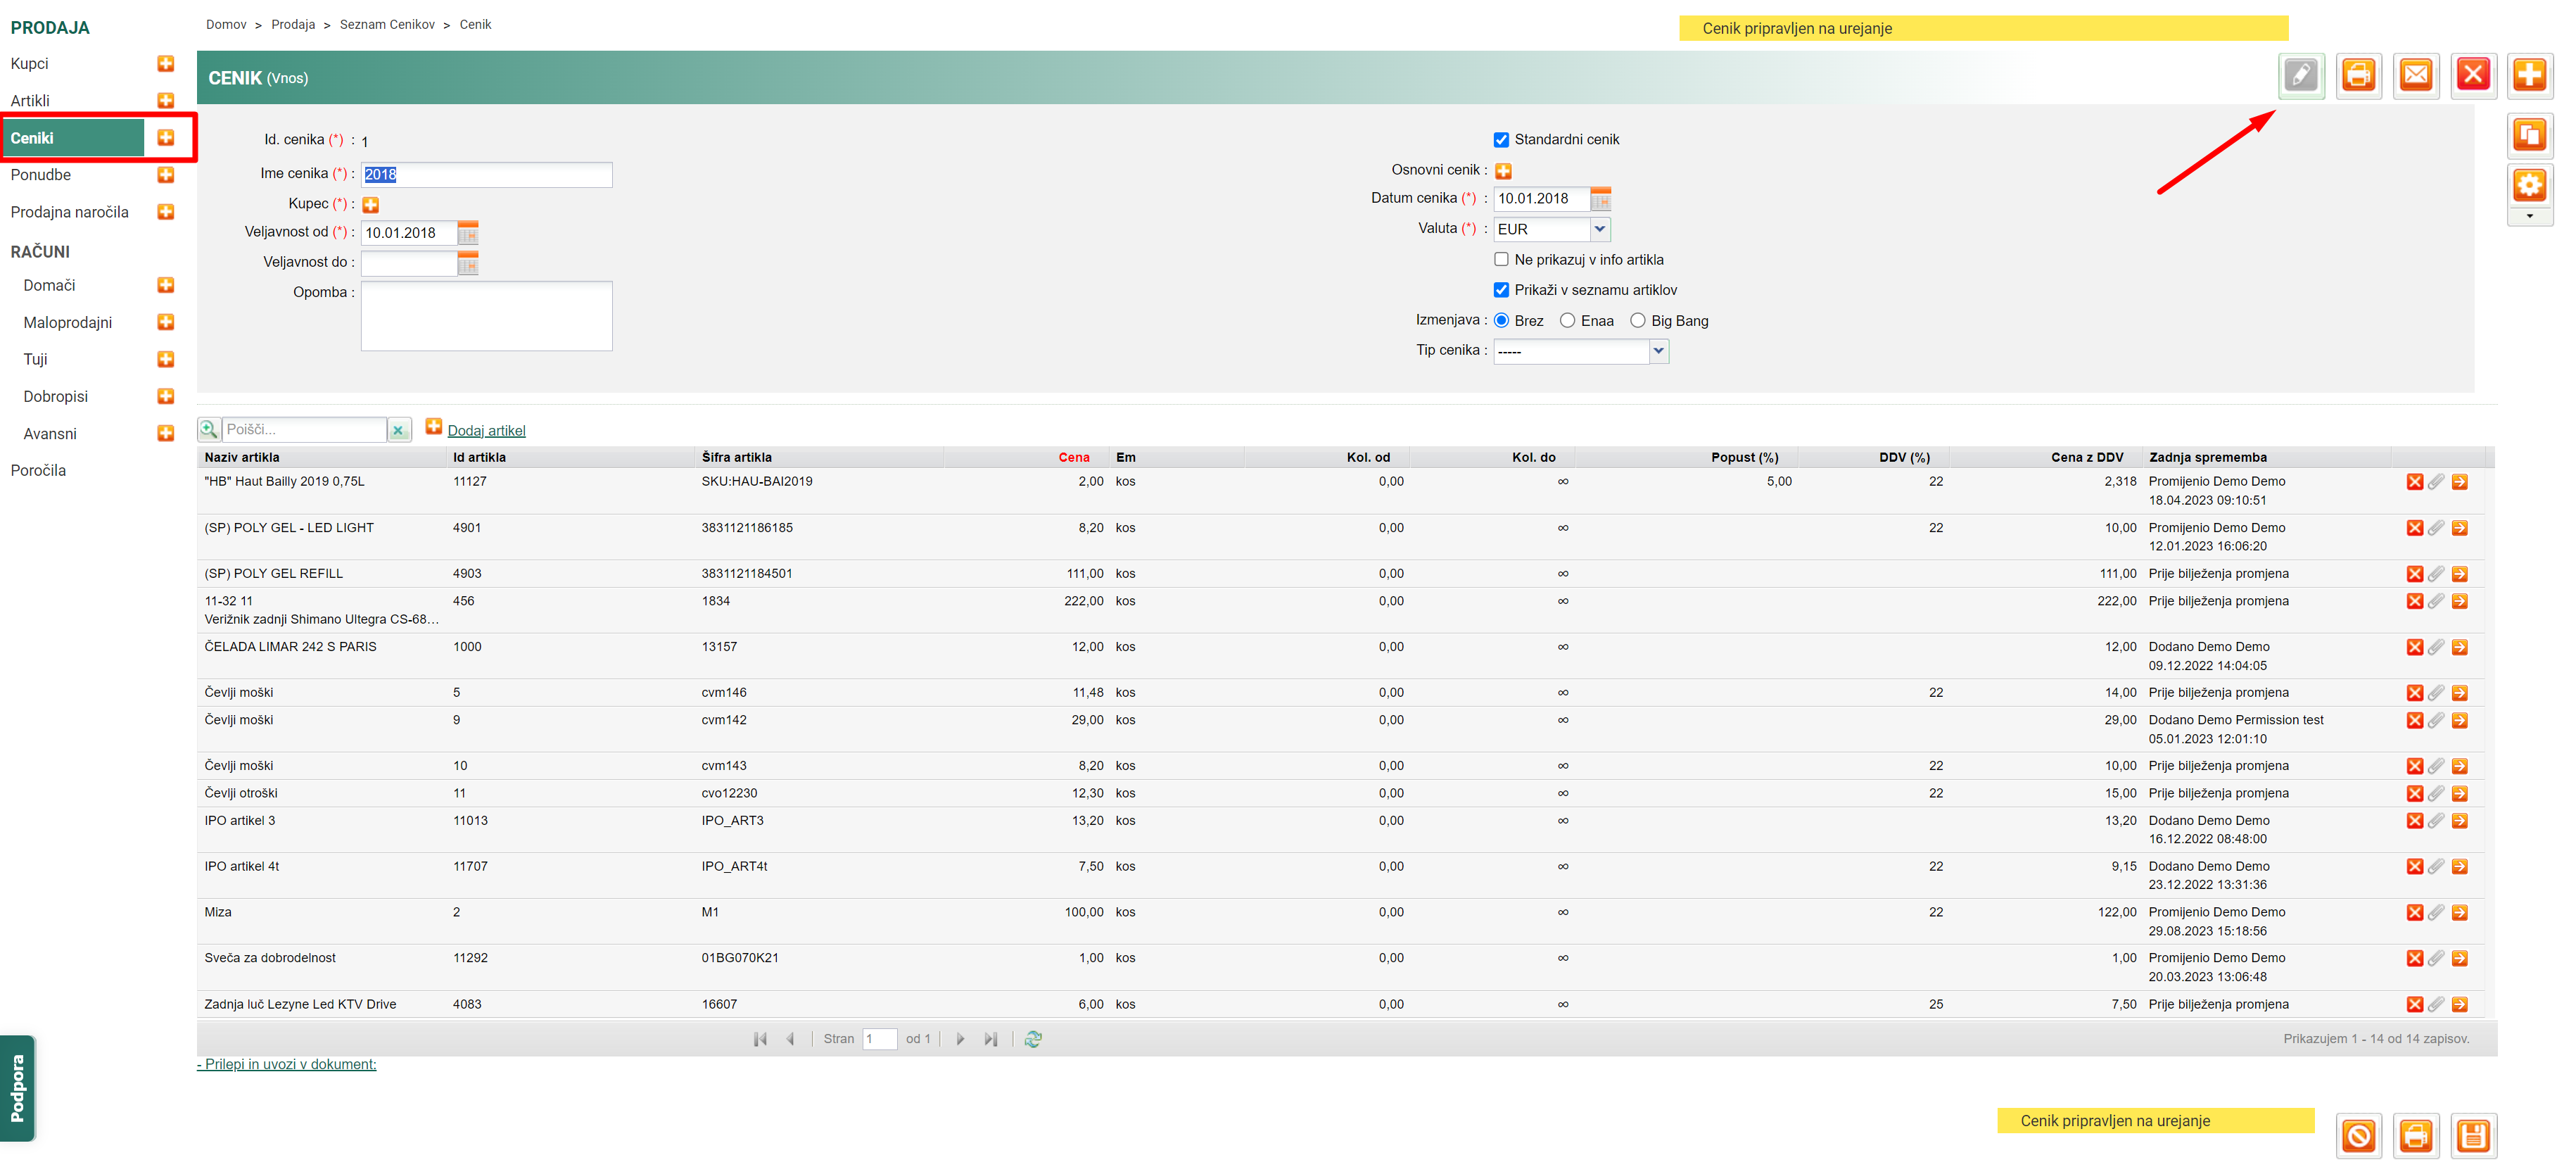This screenshot has width=2576, height=1167.
Task: Uncheck the Standardni cenik checkbox
Action: pos(1501,140)
